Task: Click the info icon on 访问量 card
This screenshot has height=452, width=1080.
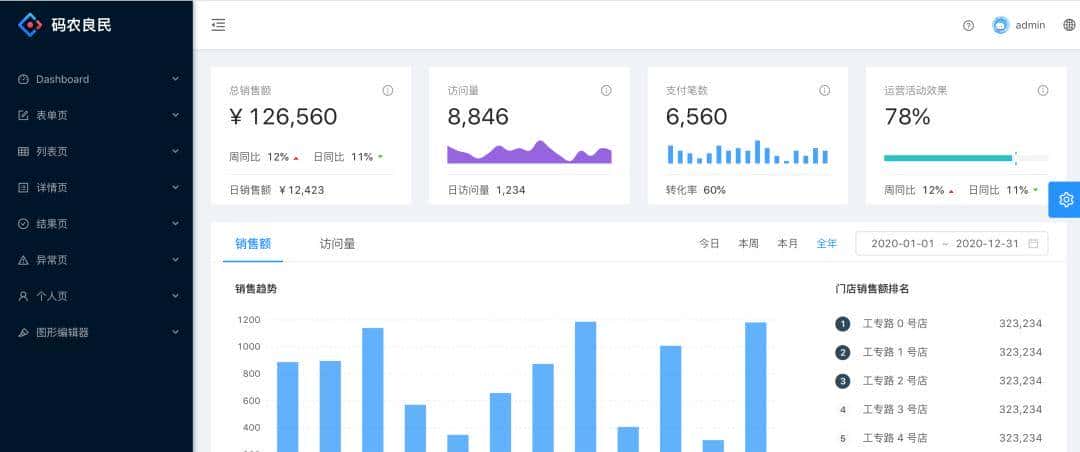Action: [x=606, y=90]
